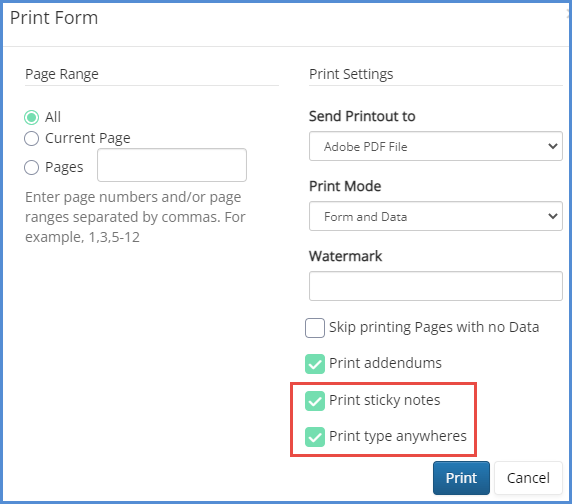Screen dimensions: 572x504
Task: Click the Skip printing Pages label text
Action: tap(434, 327)
